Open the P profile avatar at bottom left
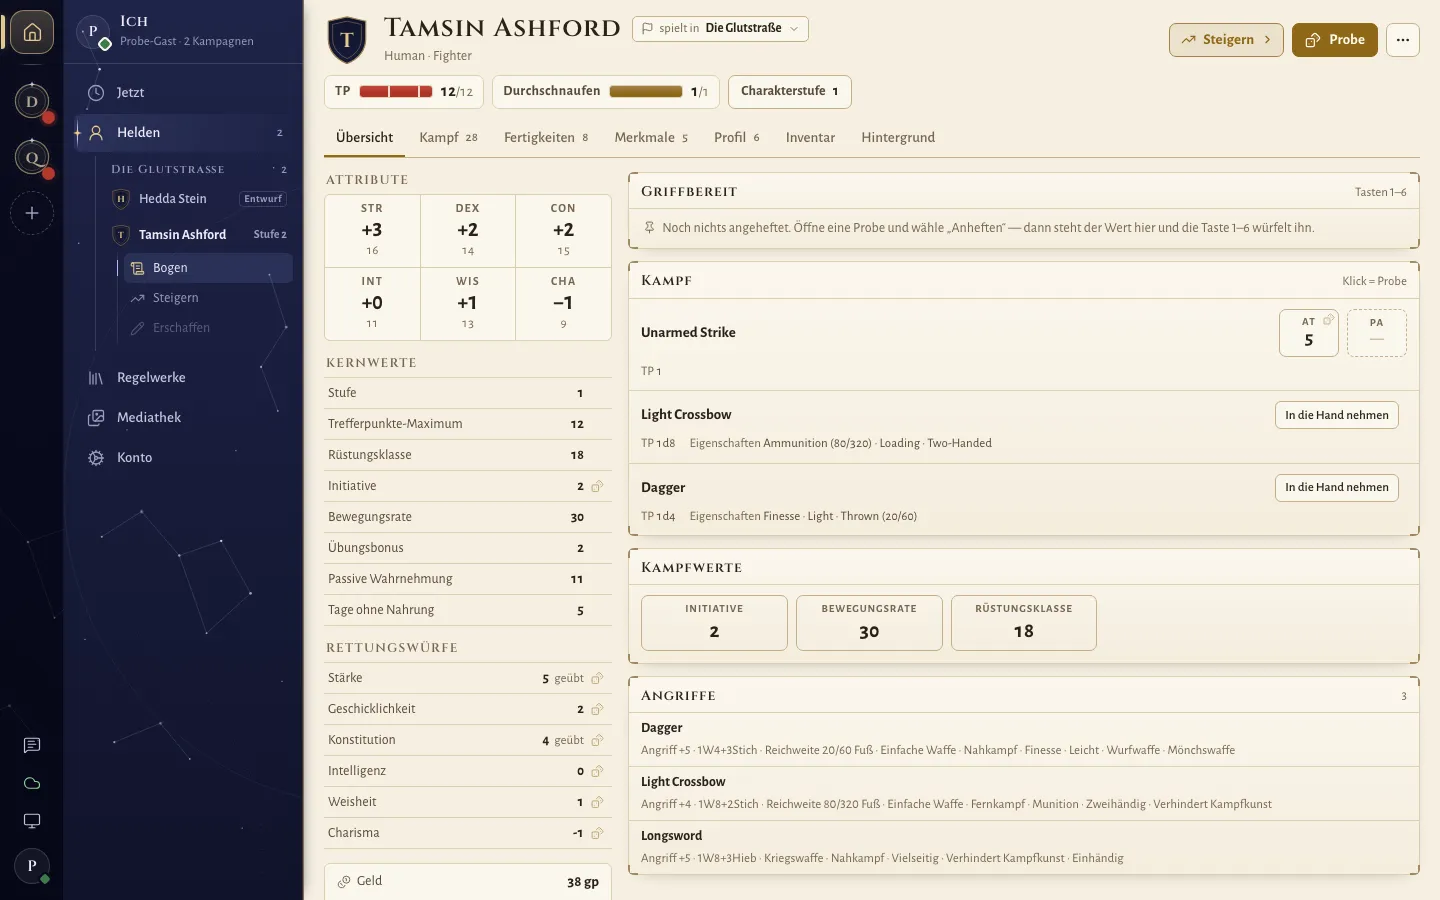This screenshot has height=900, width=1440. coord(32,866)
